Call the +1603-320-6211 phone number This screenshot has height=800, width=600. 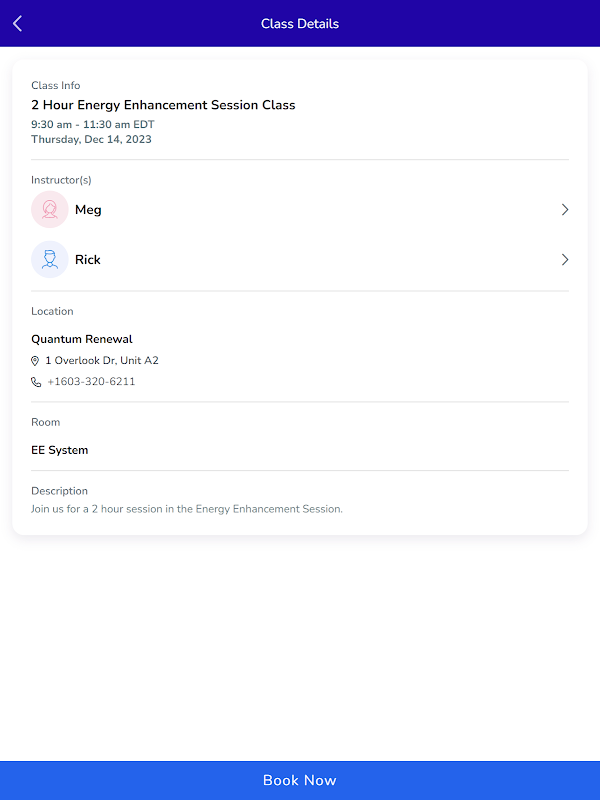tap(91, 382)
